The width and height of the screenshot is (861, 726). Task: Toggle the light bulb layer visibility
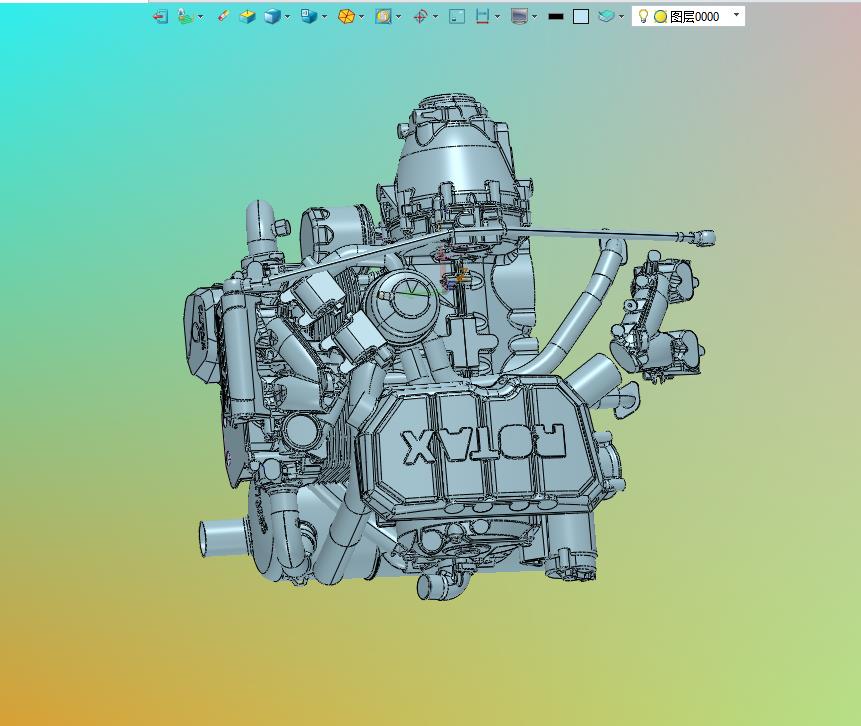click(644, 16)
